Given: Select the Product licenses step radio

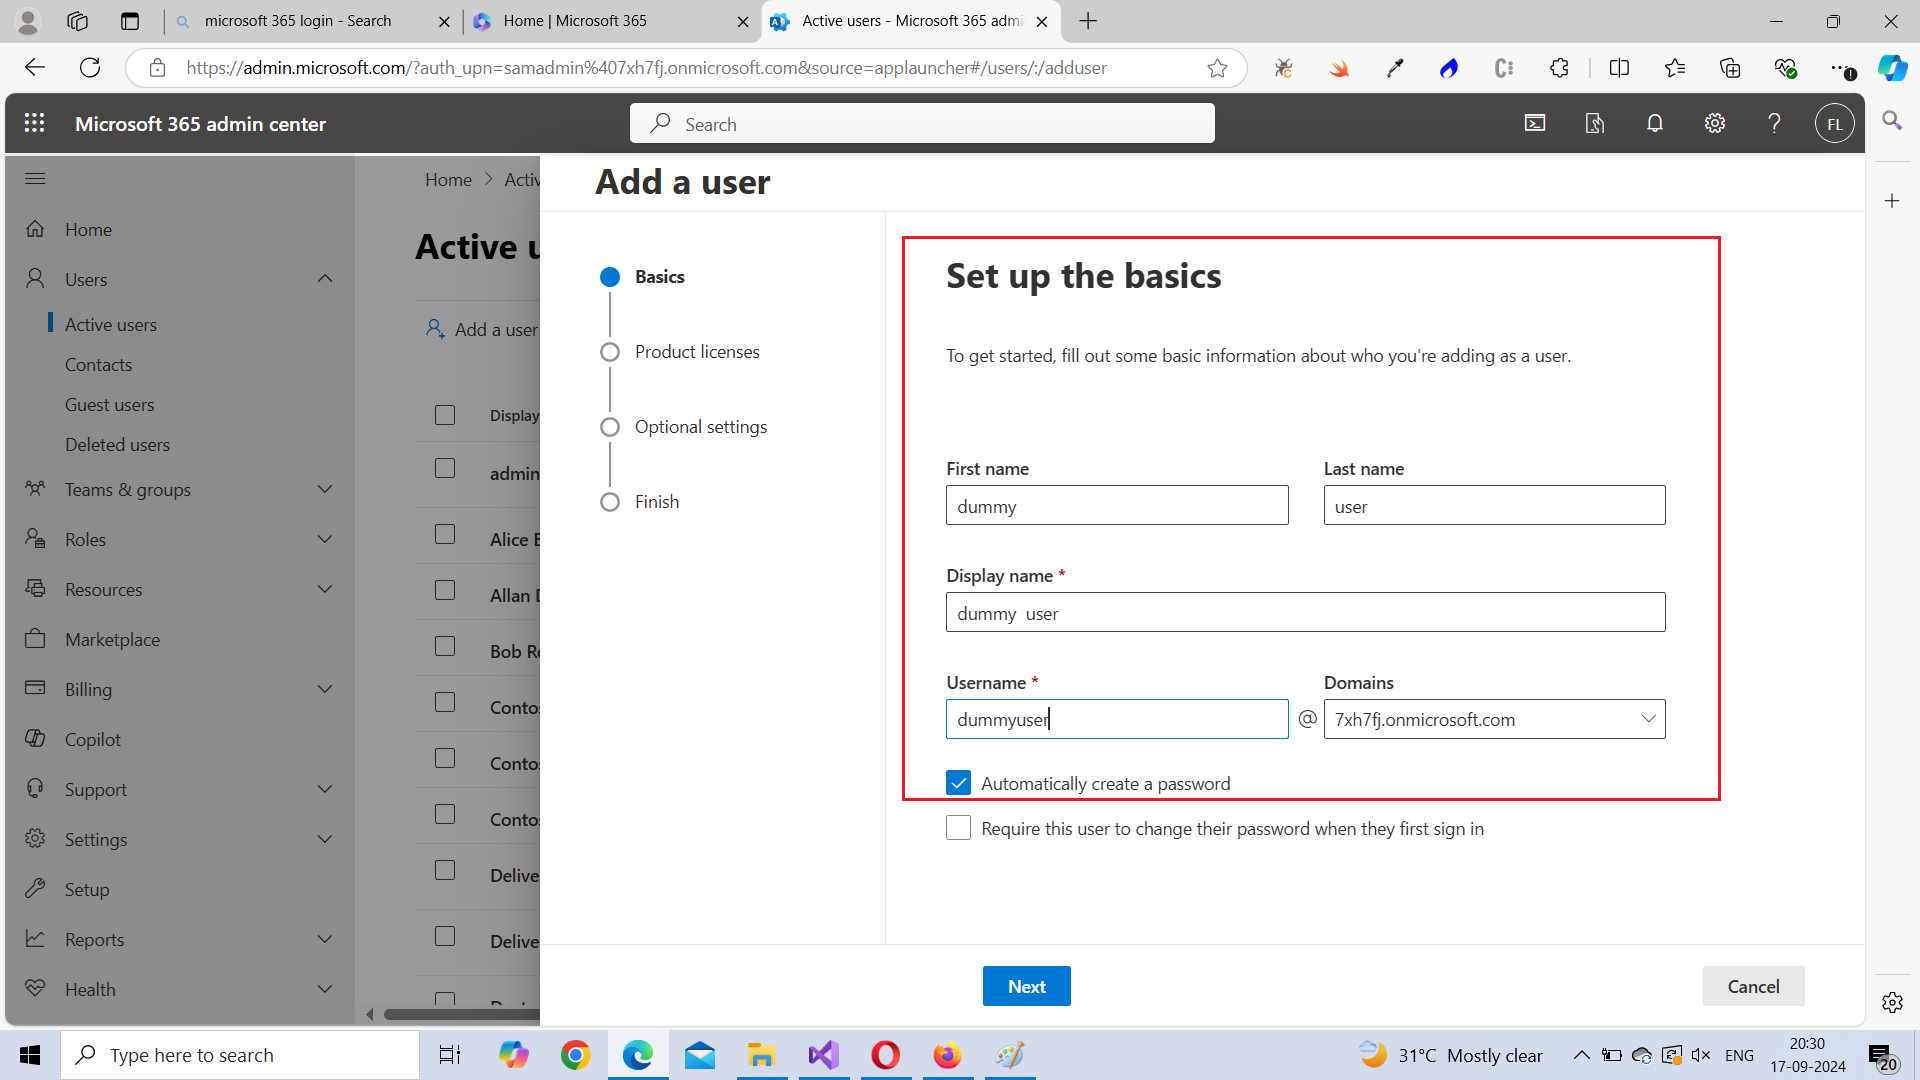Looking at the screenshot, I should tap(610, 352).
